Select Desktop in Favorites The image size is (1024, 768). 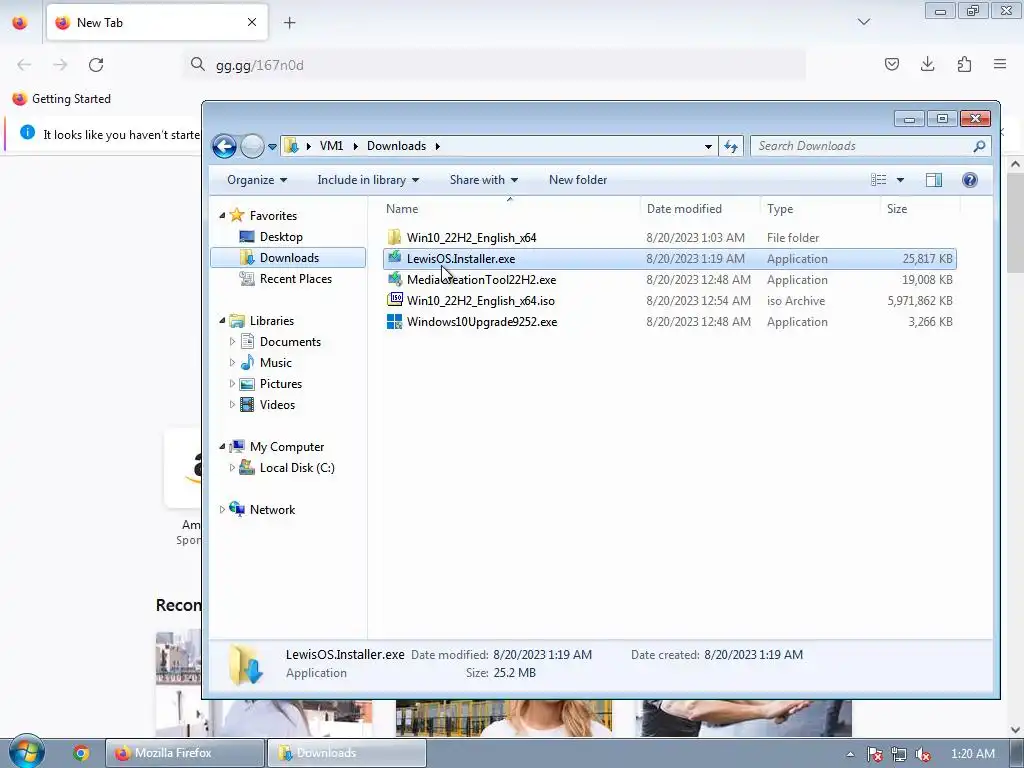pos(281,236)
